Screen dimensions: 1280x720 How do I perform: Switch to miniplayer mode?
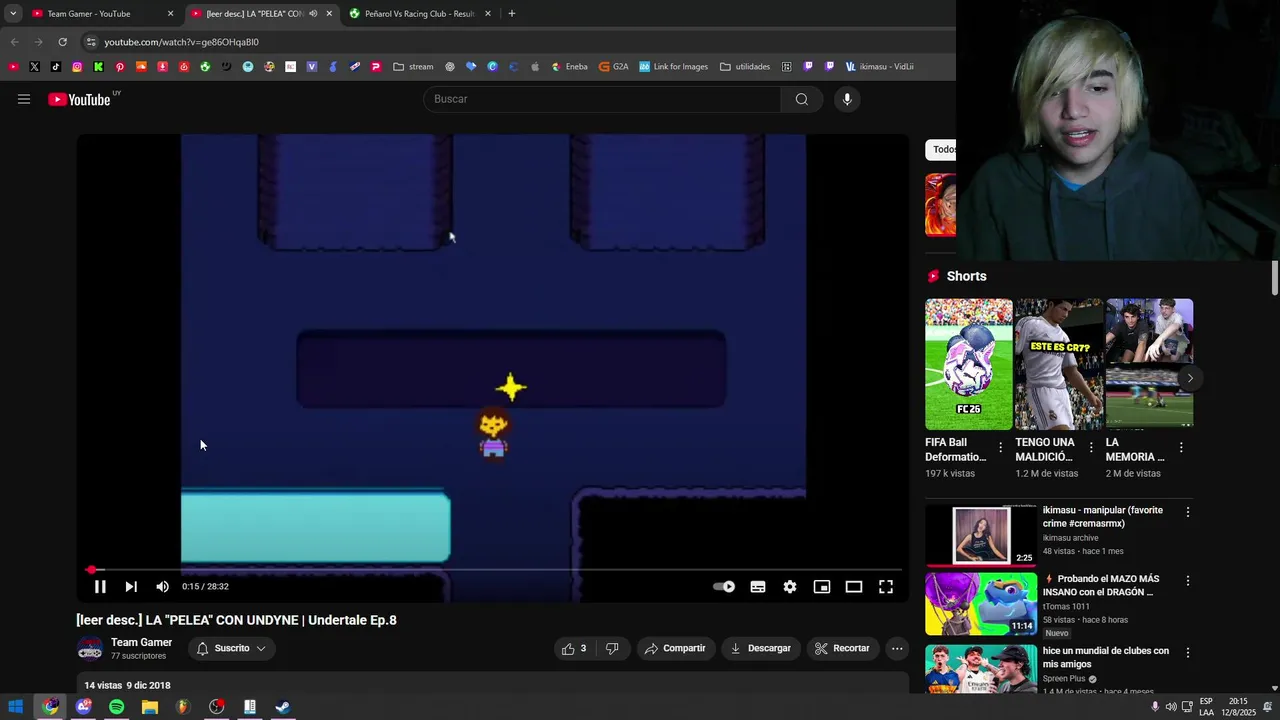pos(822,587)
